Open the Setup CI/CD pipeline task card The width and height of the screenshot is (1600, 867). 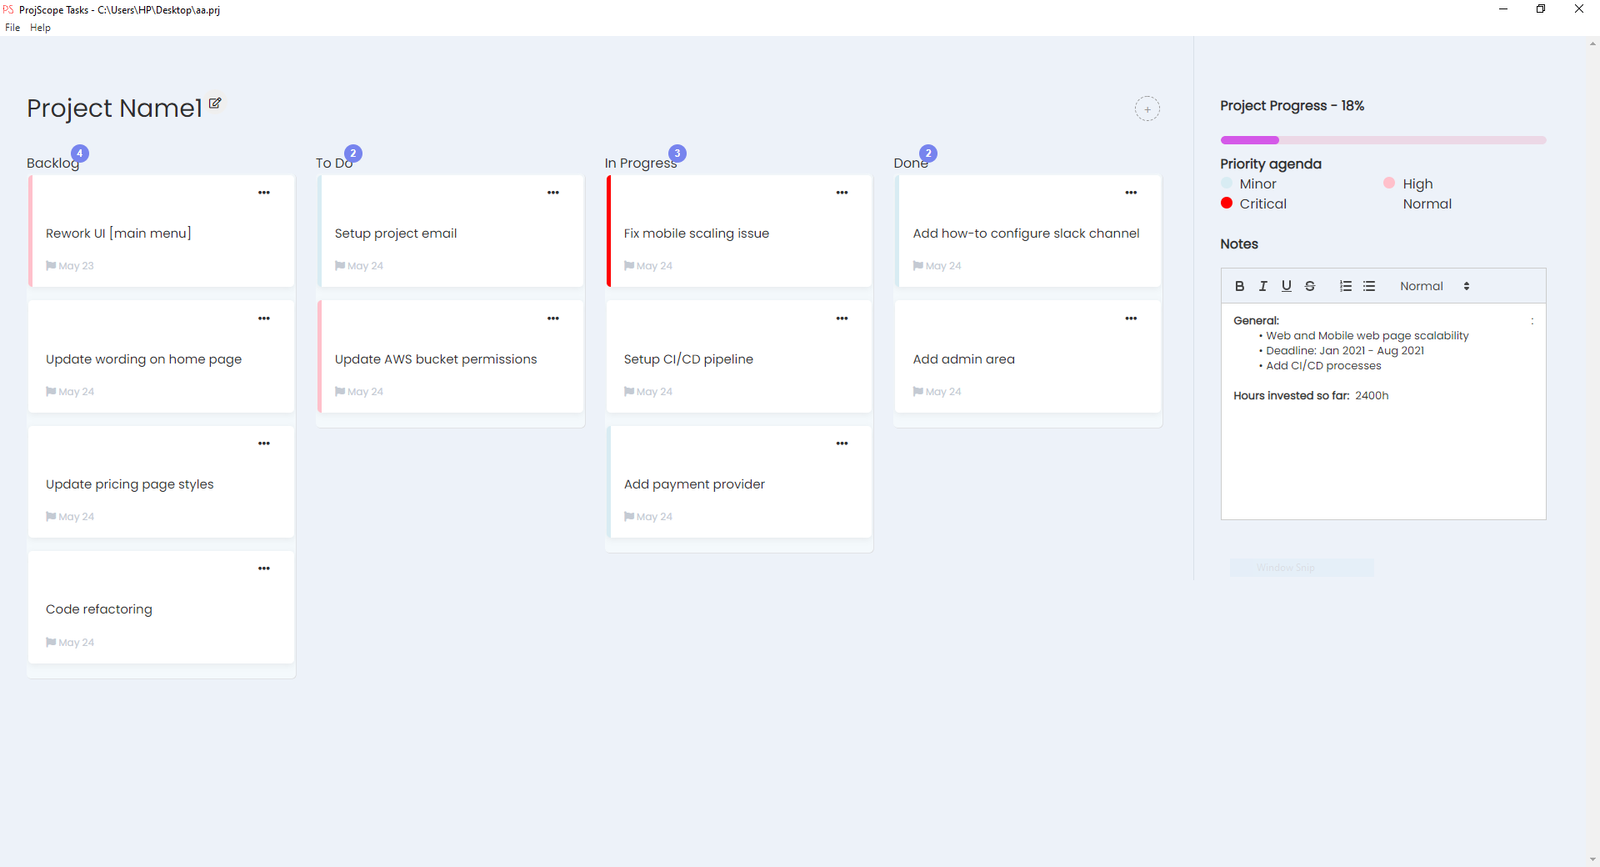(688, 359)
